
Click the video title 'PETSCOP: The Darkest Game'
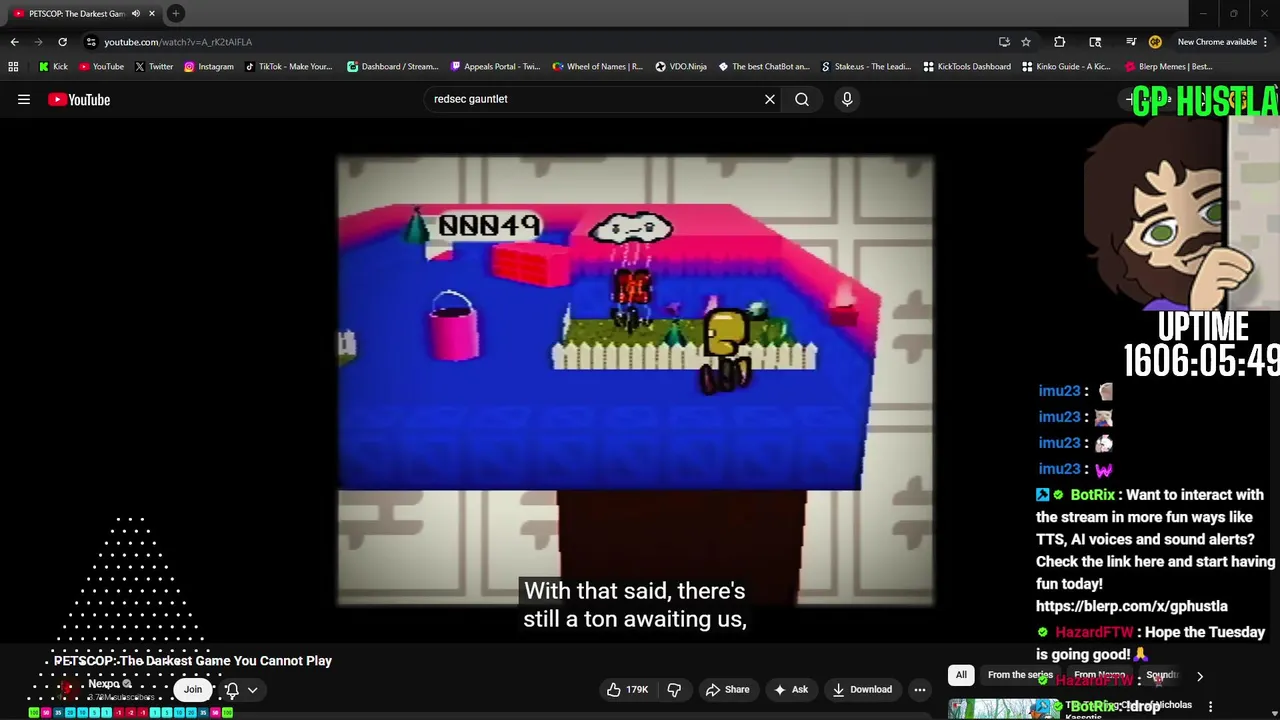coord(193,661)
